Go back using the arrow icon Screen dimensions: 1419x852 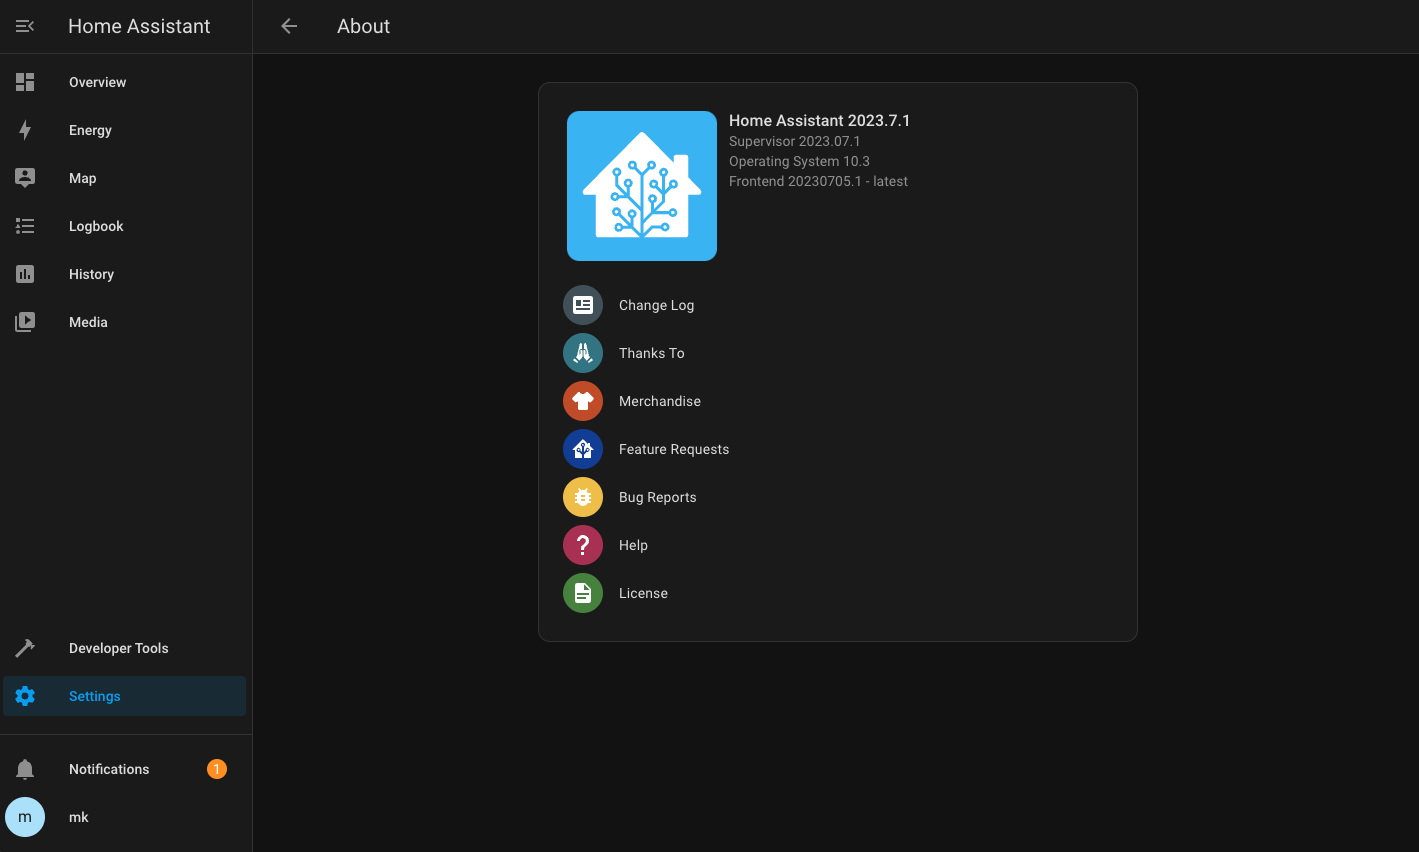tap(289, 26)
